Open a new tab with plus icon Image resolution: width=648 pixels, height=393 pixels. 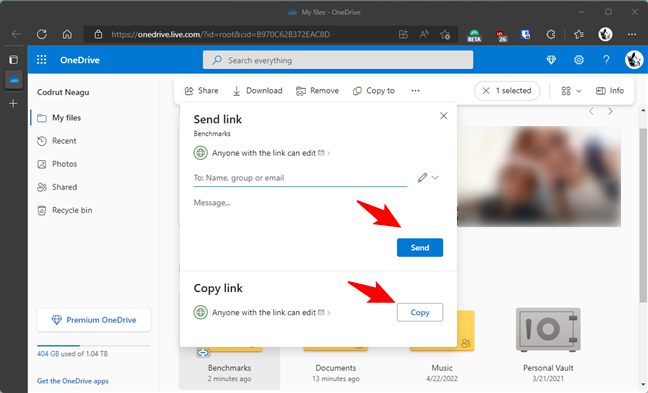click(13, 103)
